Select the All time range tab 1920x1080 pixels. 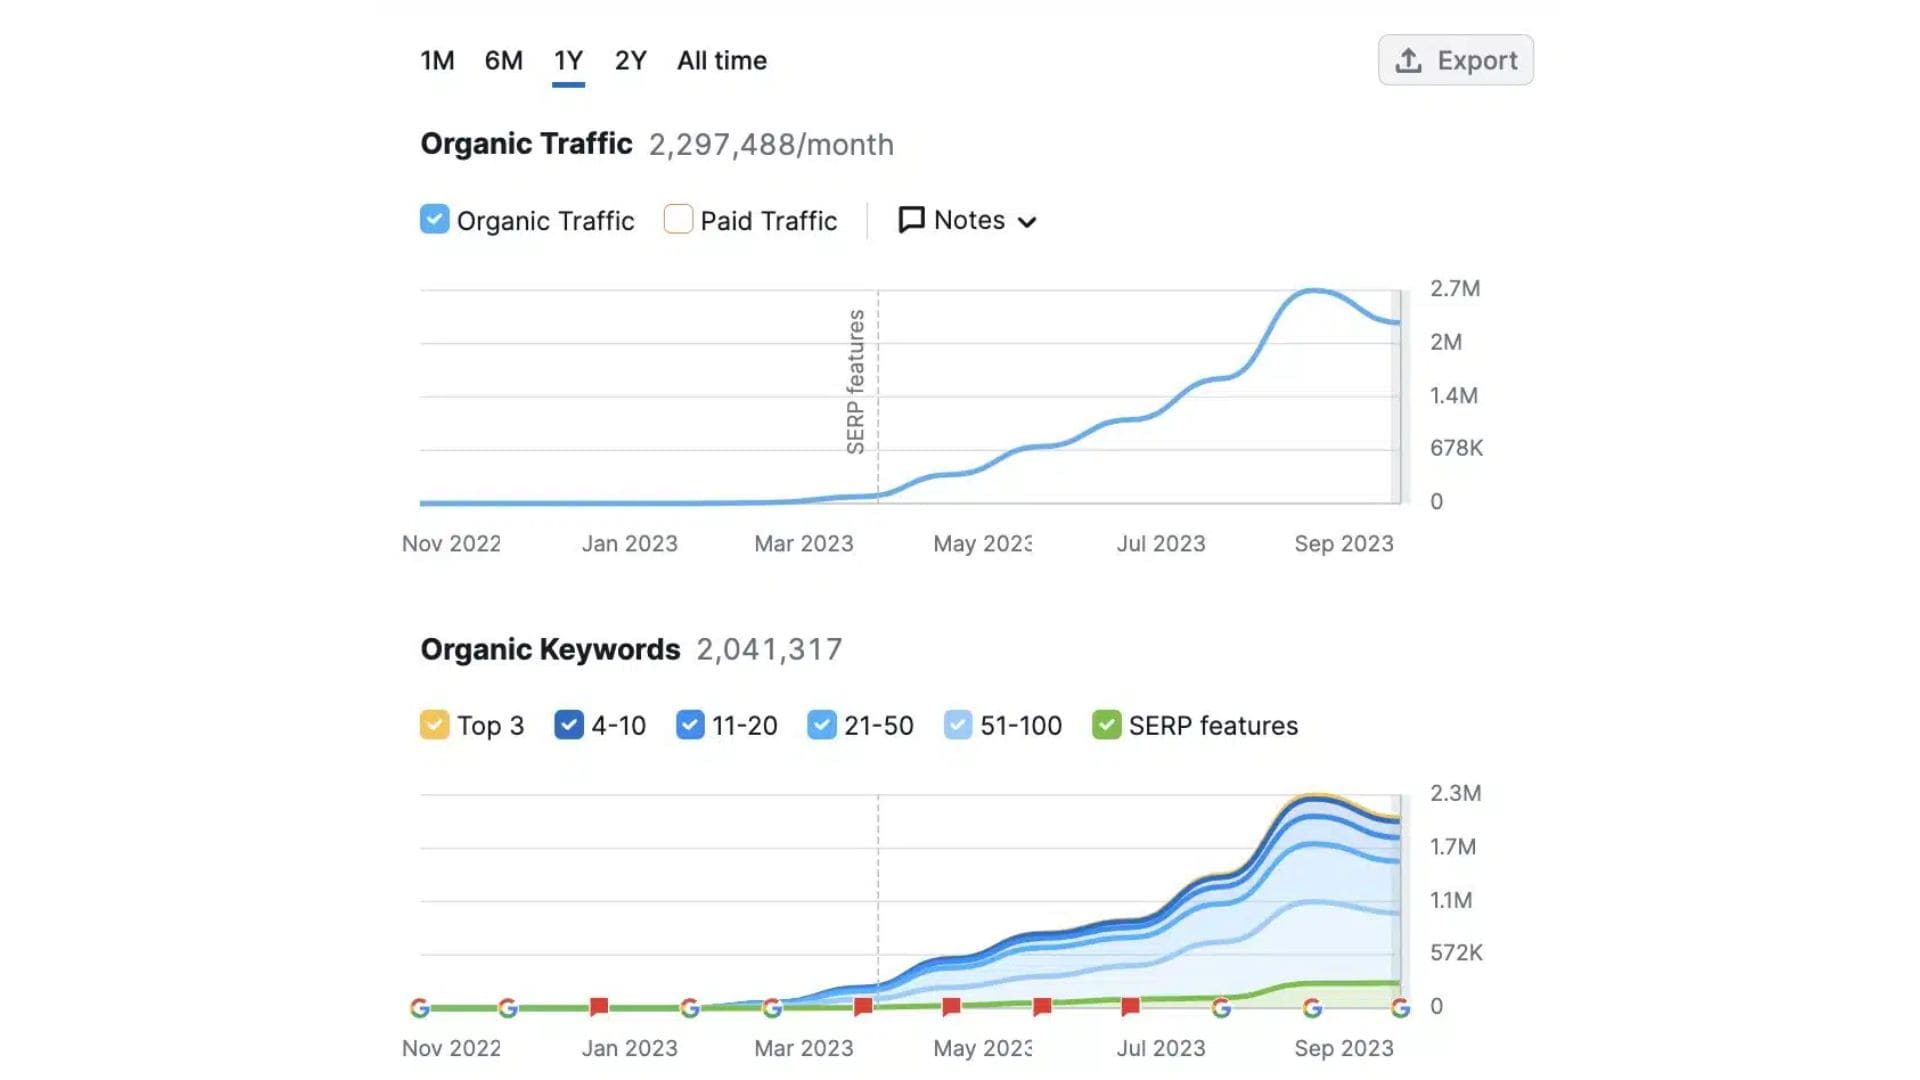pyautogui.click(x=721, y=61)
